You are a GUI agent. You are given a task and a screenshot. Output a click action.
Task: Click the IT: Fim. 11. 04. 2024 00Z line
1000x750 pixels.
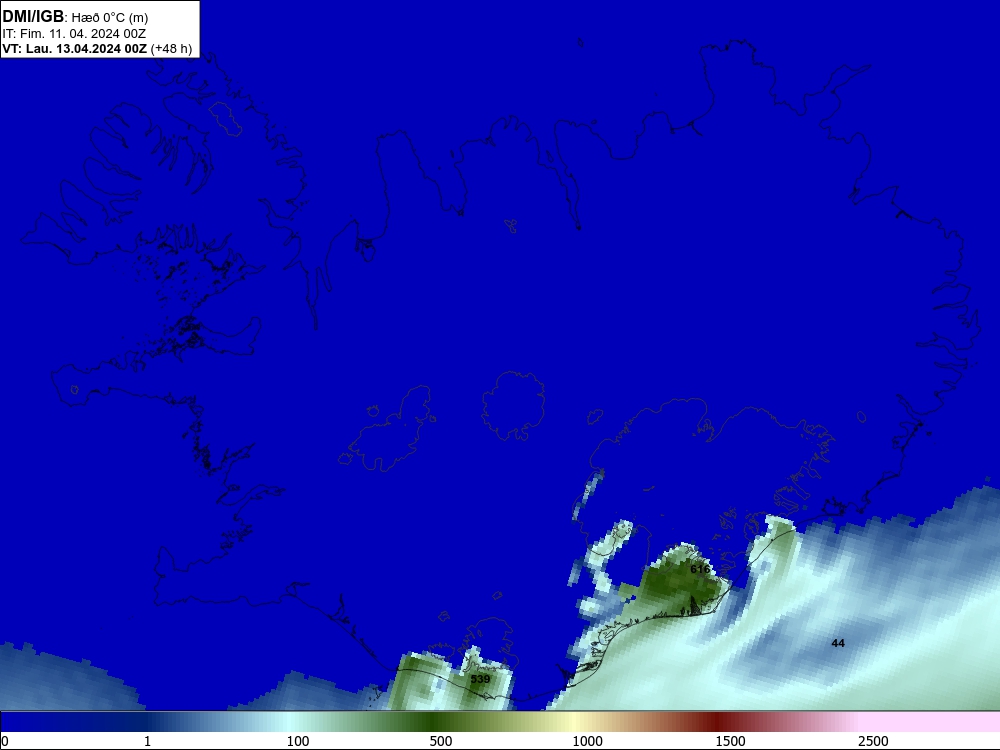[74, 34]
